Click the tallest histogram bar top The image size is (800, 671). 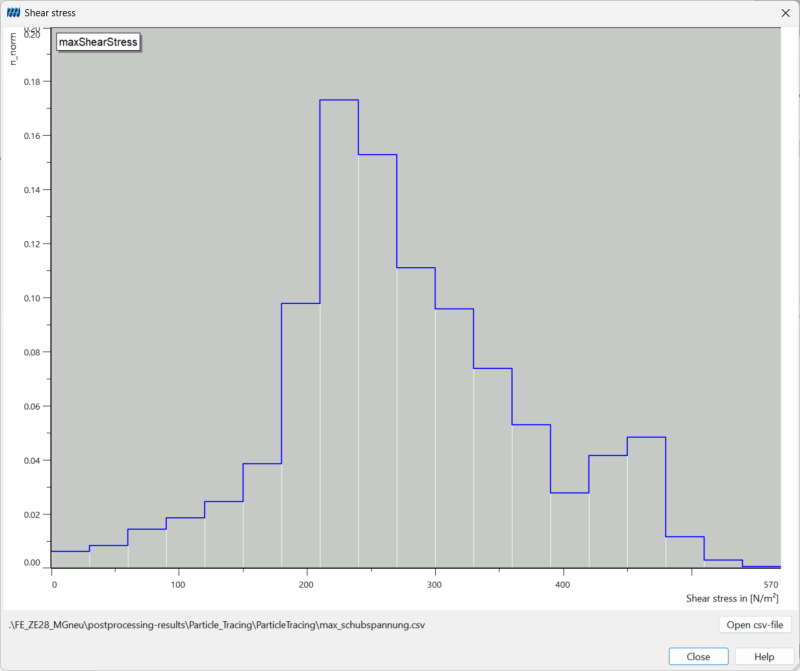pos(339,100)
